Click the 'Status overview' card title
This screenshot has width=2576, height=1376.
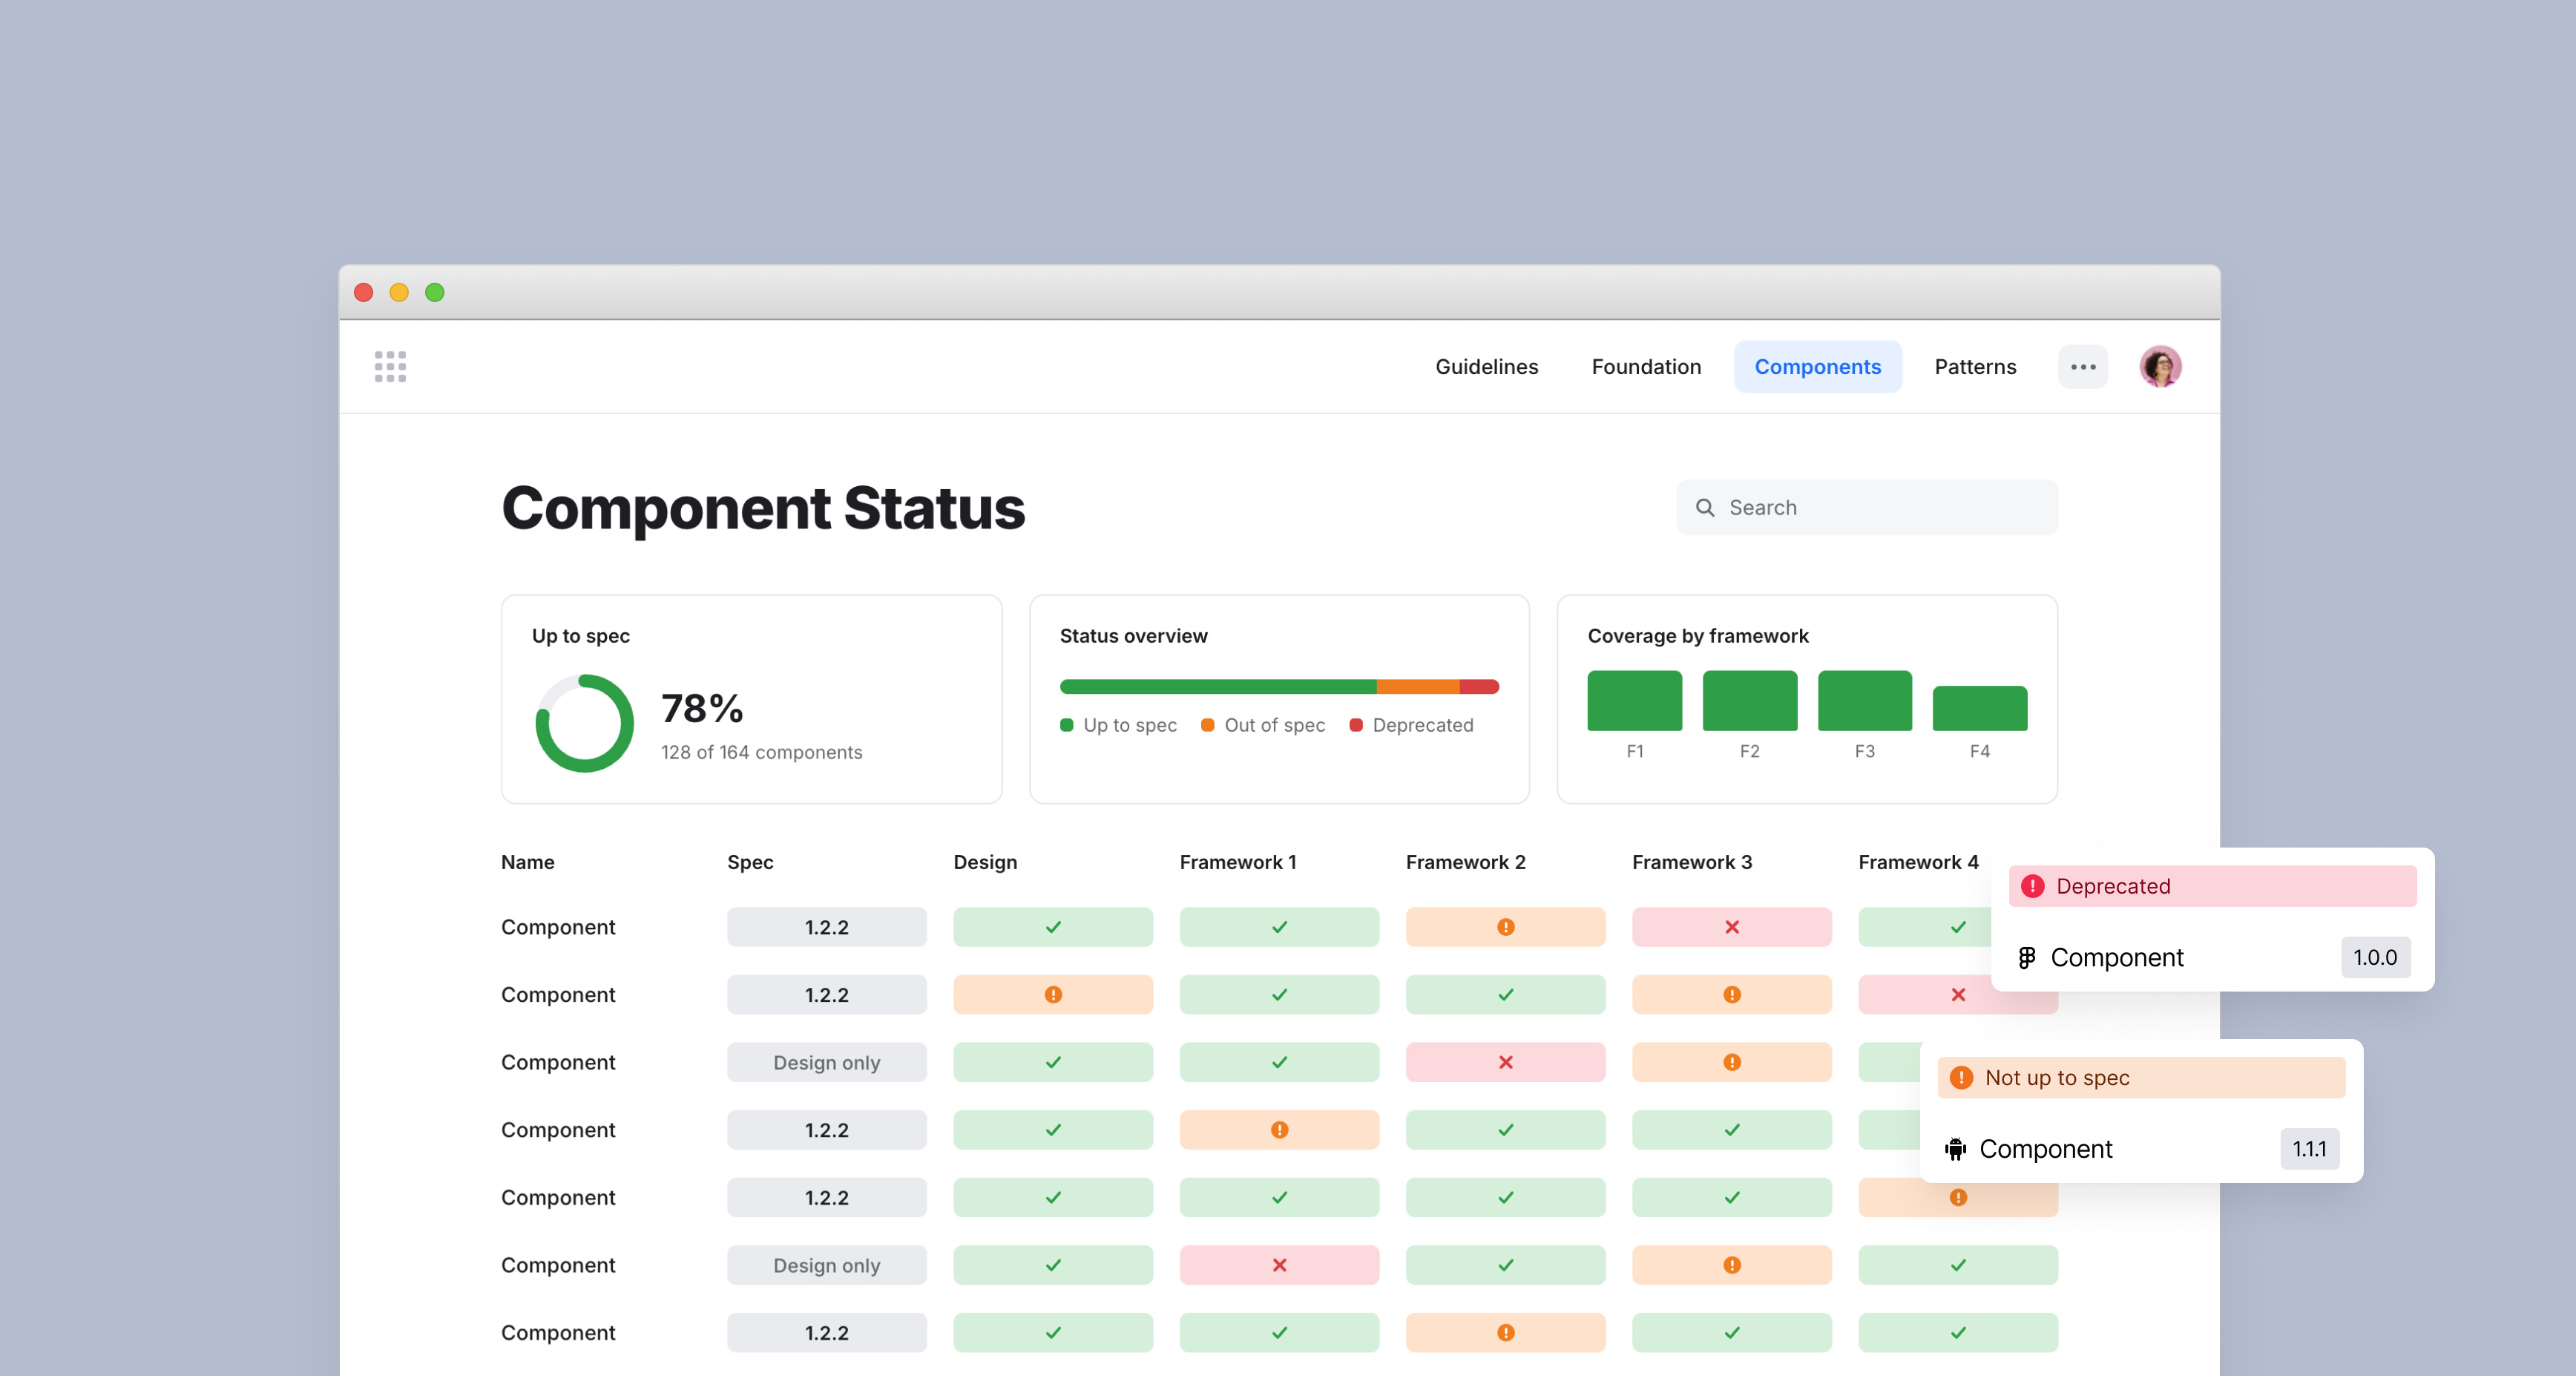click(x=1133, y=636)
